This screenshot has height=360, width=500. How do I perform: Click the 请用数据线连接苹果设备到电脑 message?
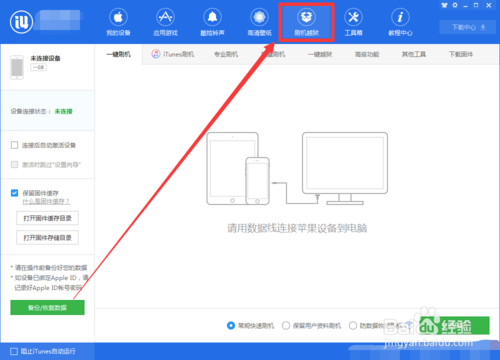click(x=297, y=228)
